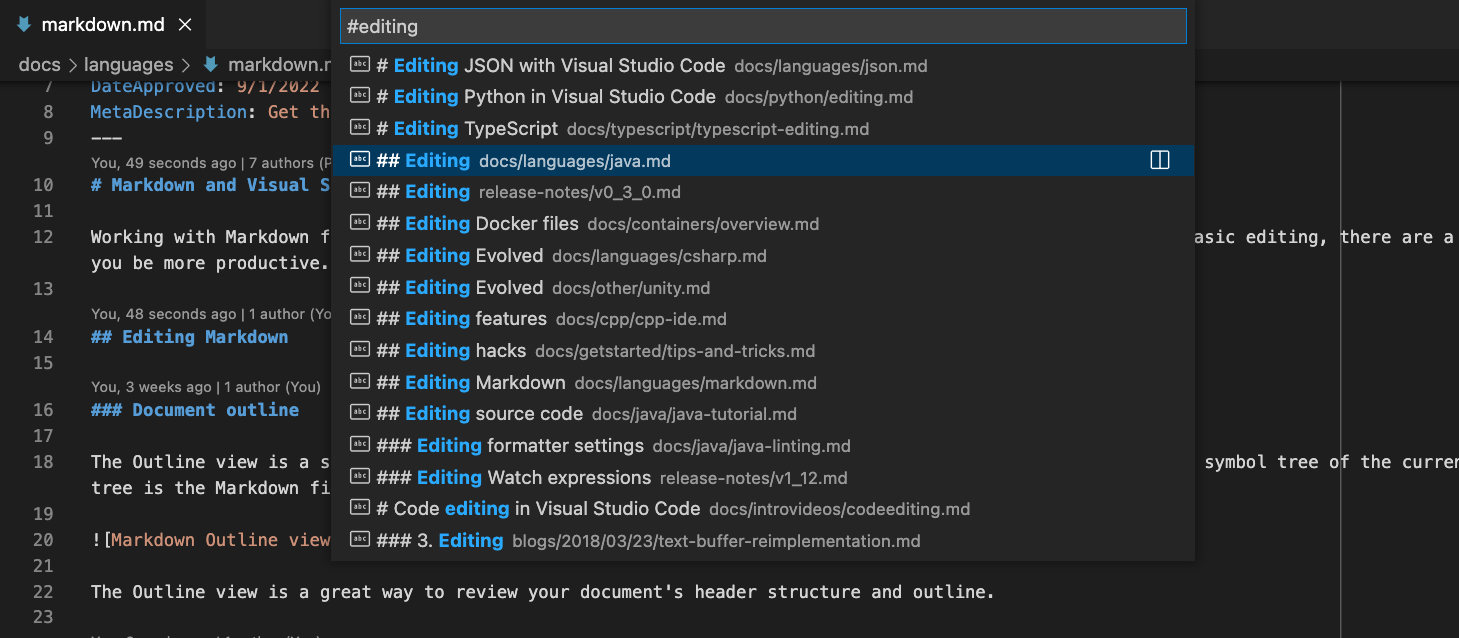Click the symbol icon beside "Editing Docker files"
The image size is (1459, 638).
tap(359, 223)
